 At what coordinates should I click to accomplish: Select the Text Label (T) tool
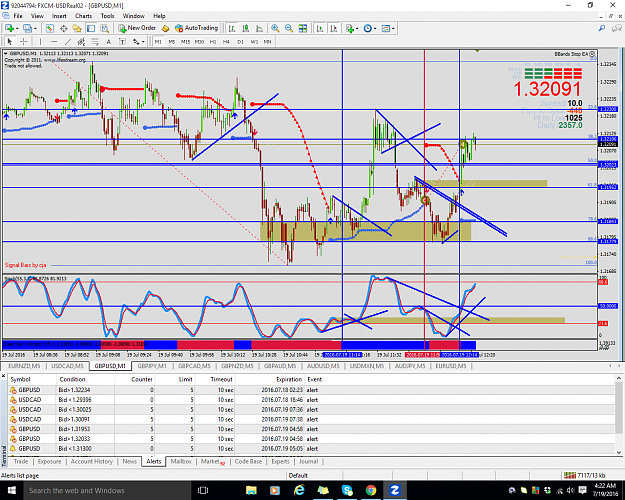pyautogui.click(x=122, y=41)
